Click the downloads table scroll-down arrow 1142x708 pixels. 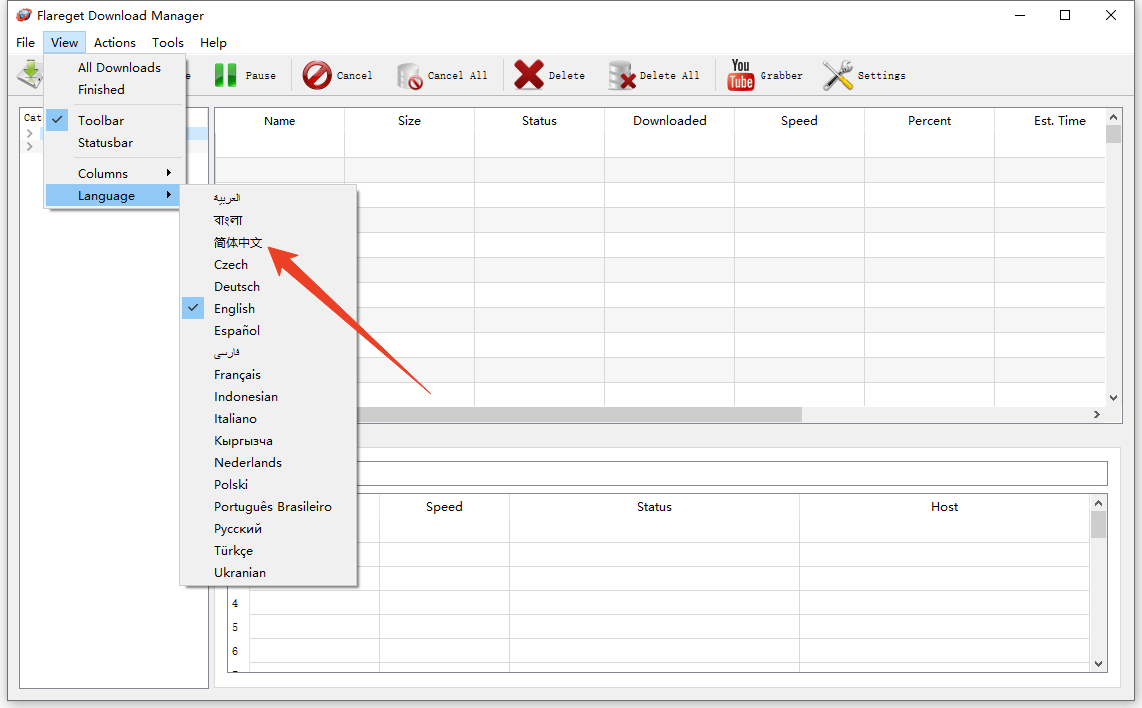pyautogui.click(x=1113, y=398)
